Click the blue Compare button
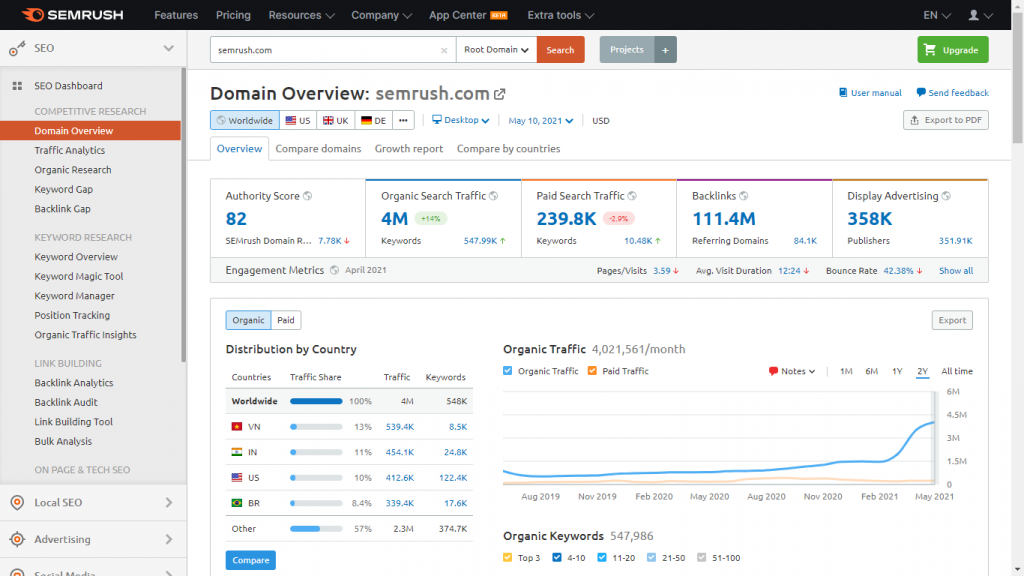 [x=251, y=560]
